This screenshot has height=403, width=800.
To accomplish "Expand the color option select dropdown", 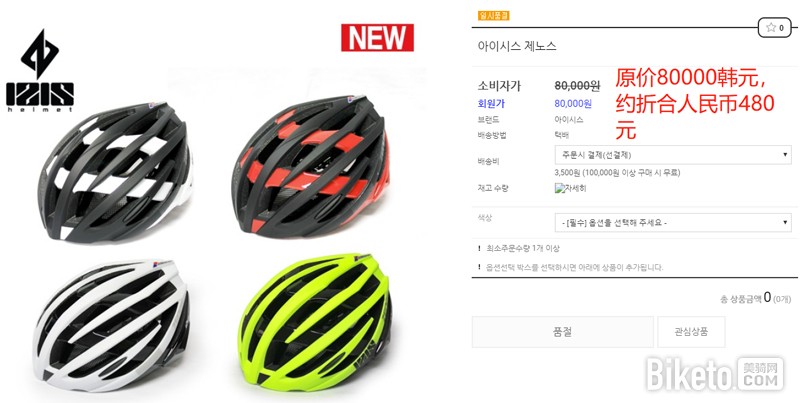I will (673, 222).
